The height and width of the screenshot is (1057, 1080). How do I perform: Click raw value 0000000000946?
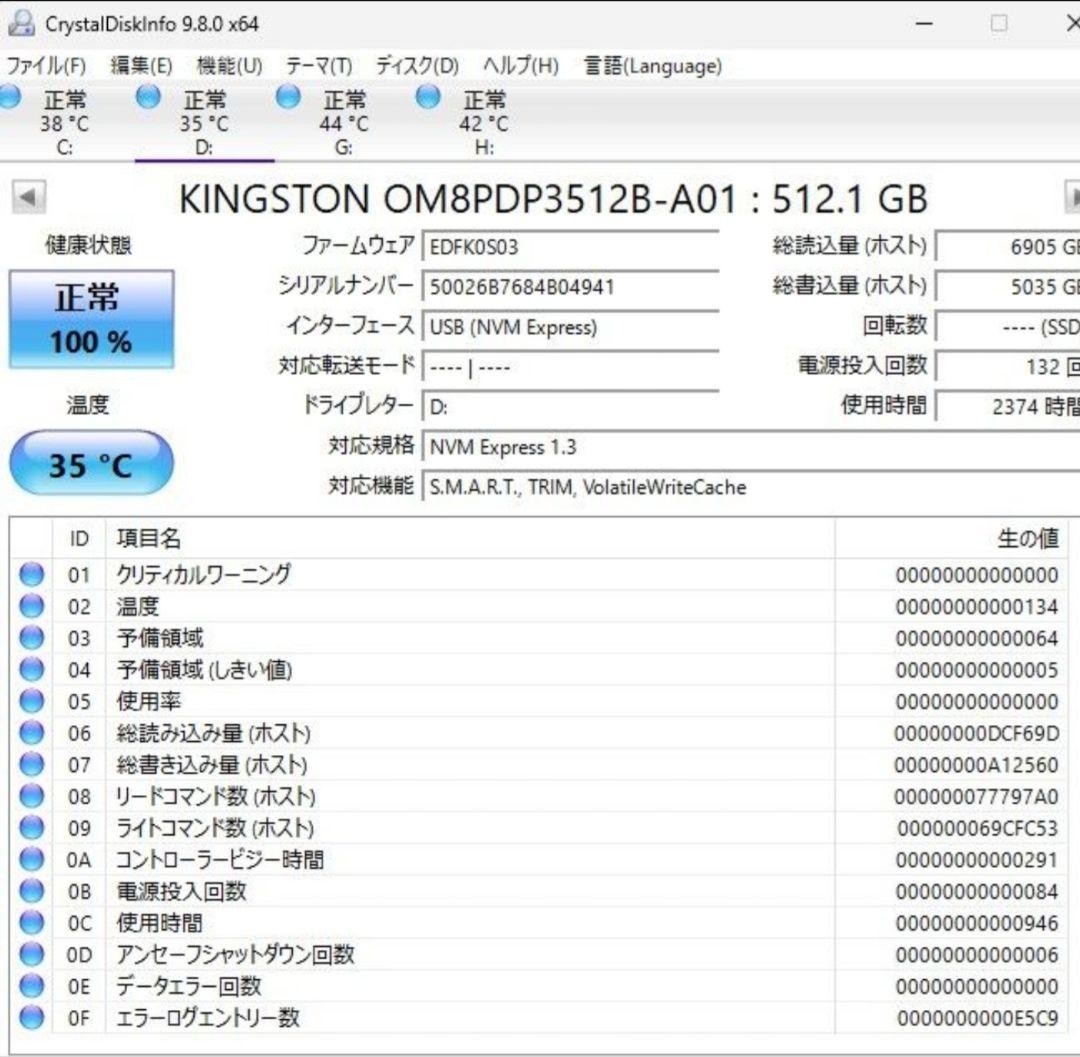[977, 923]
